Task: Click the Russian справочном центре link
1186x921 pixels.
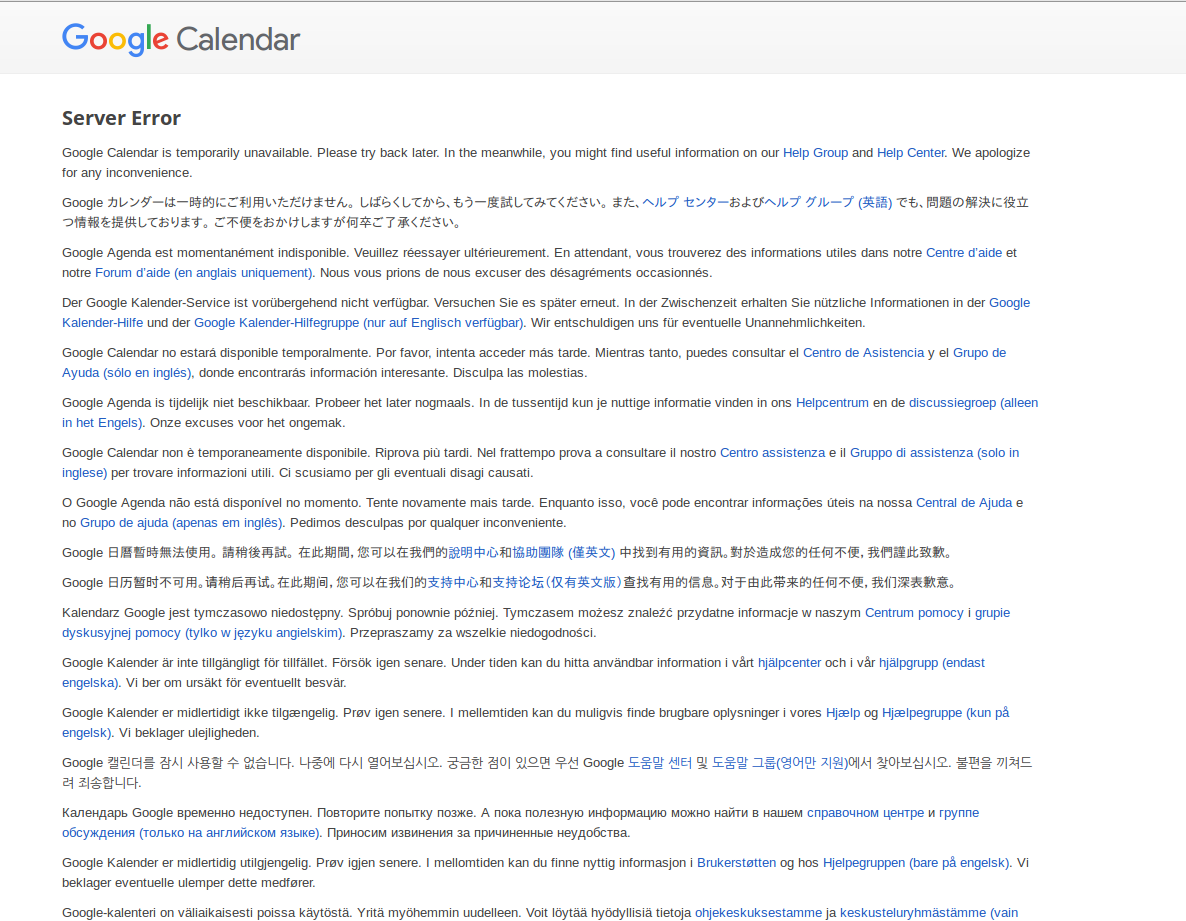Action: 865,813
